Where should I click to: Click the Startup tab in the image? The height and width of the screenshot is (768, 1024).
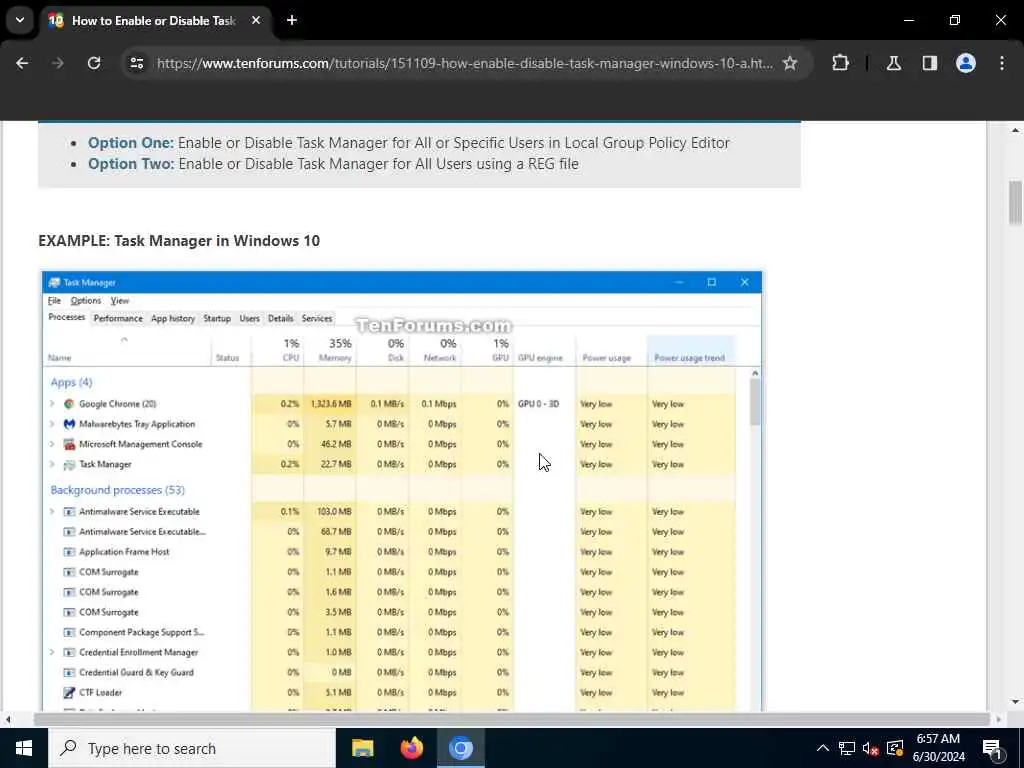click(217, 318)
